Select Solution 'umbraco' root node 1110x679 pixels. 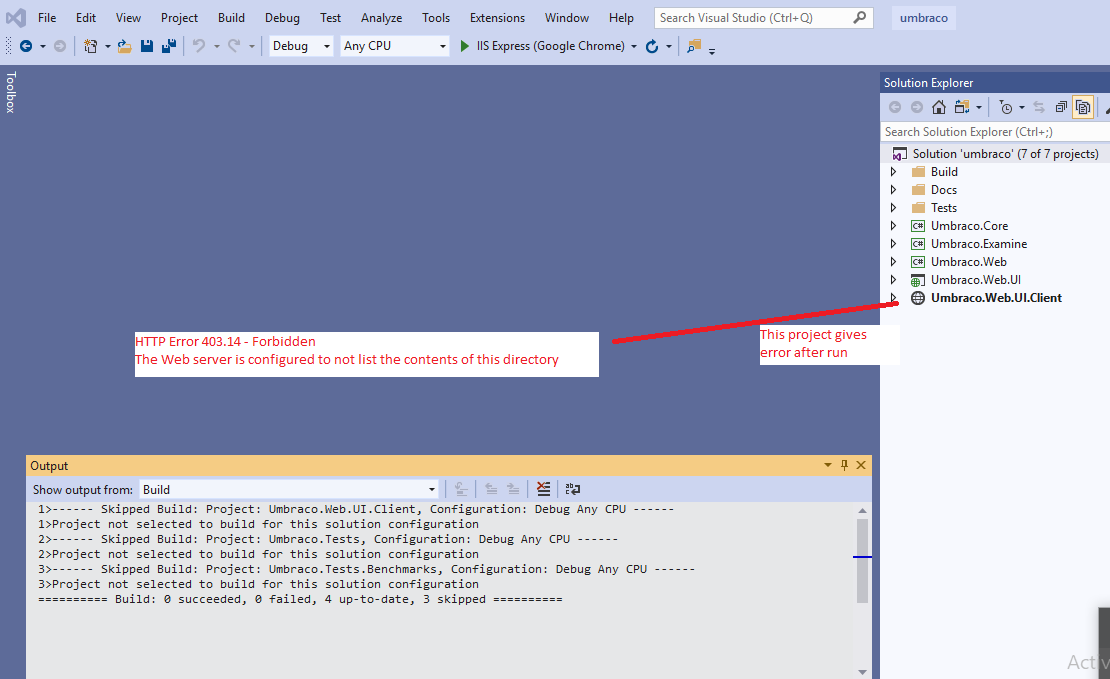pos(1005,154)
